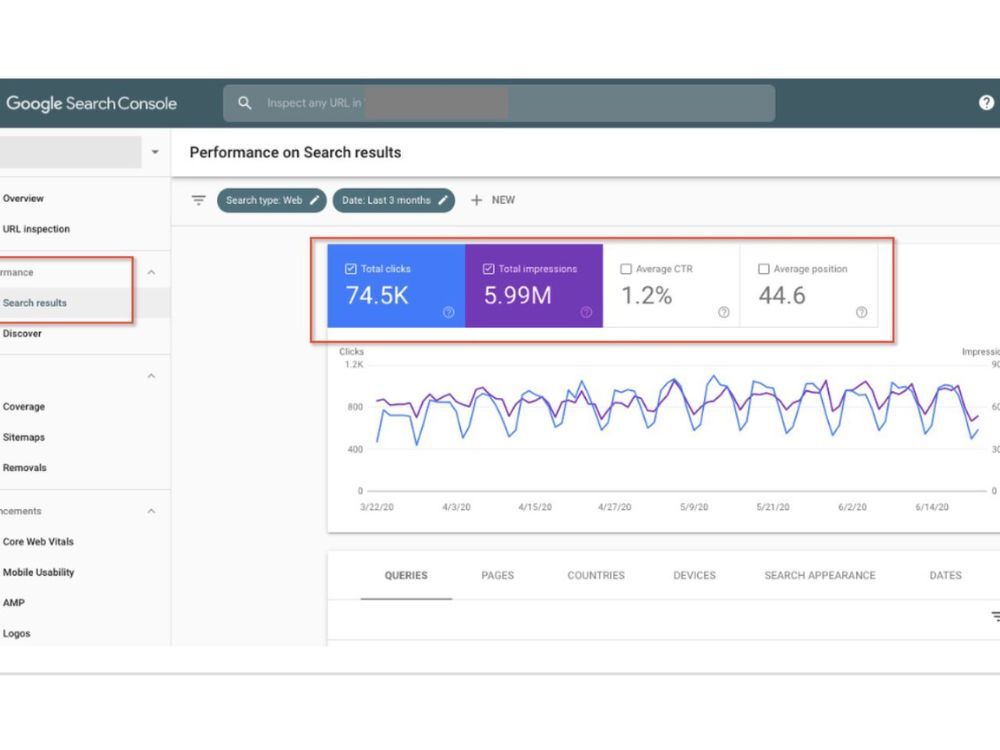Viewport: 1000px width, 750px height.
Task: Enable the Average position checkbox
Action: 764,269
